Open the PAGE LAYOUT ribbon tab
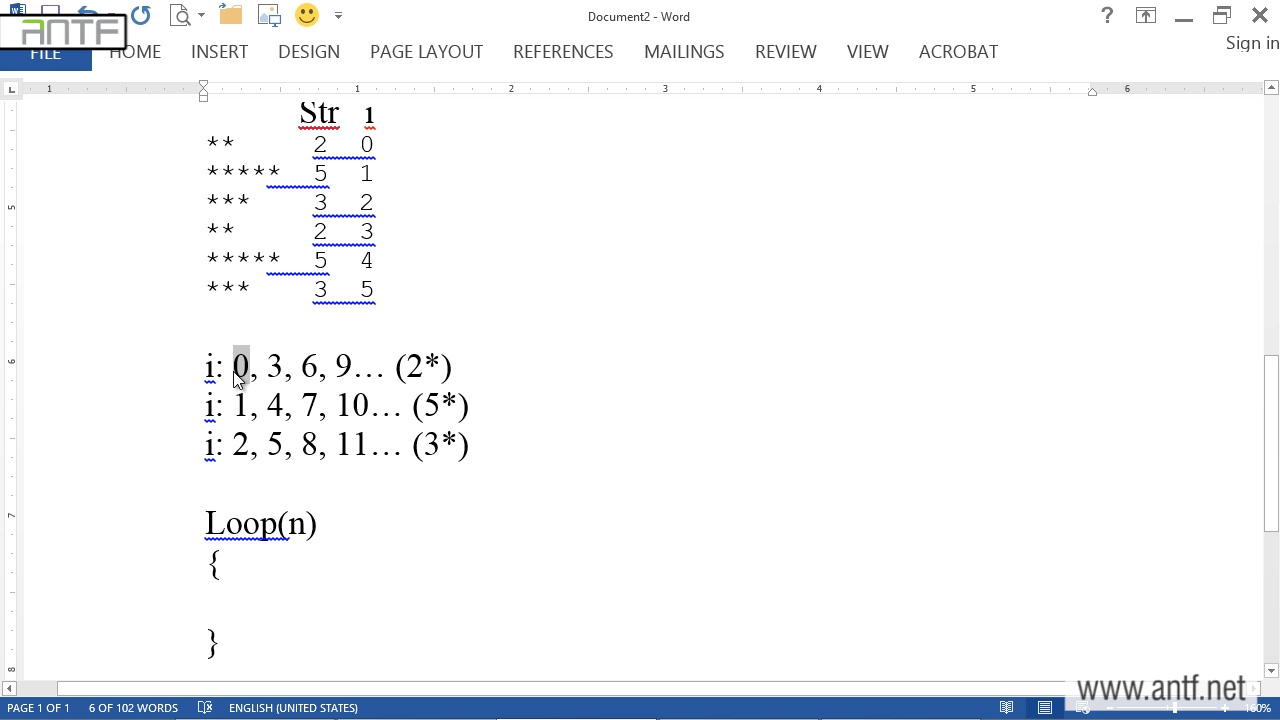 click(x=426, y=52)
